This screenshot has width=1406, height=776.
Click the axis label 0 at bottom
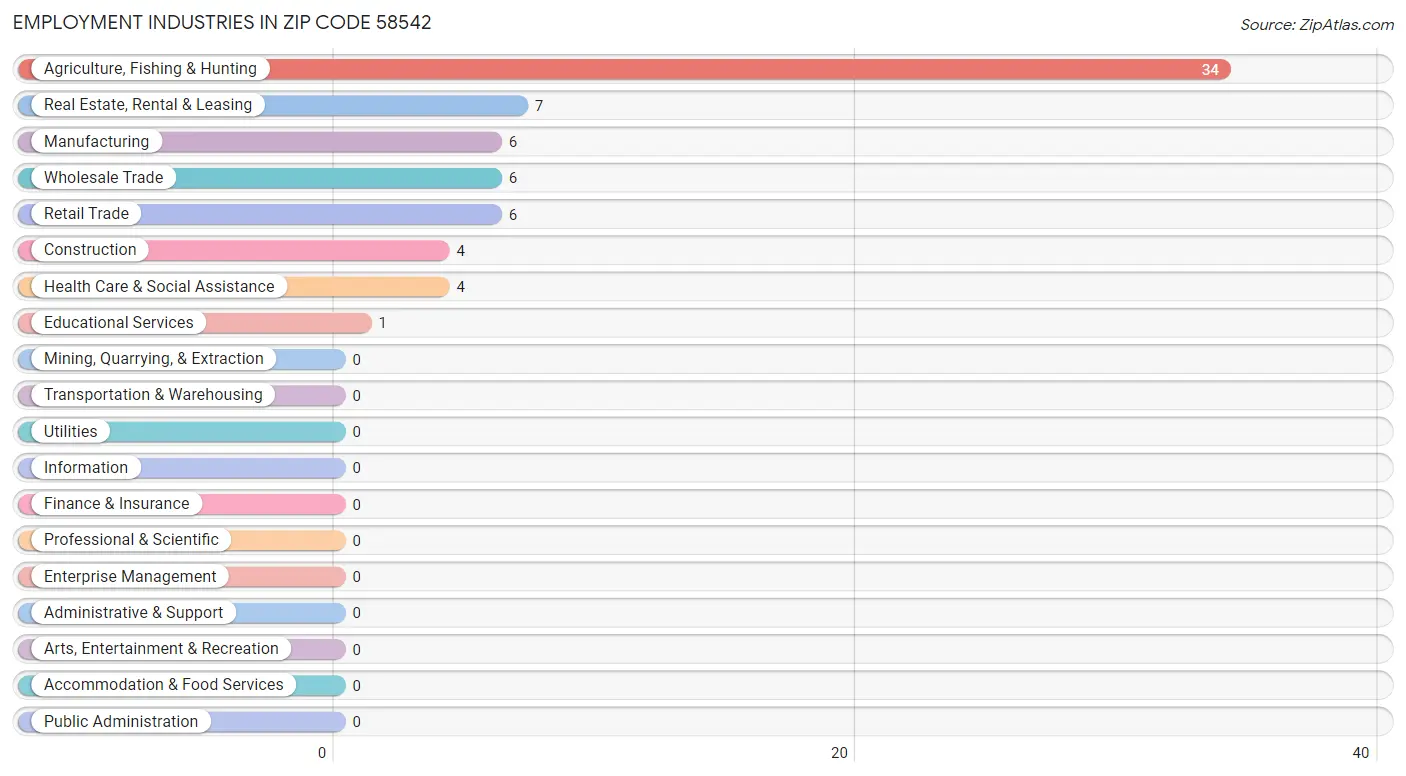tap(322, 753)
